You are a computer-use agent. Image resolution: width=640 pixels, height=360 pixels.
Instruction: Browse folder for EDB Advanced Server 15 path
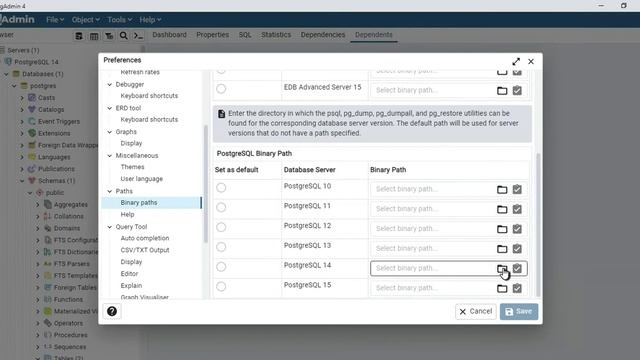click(502, 91)
